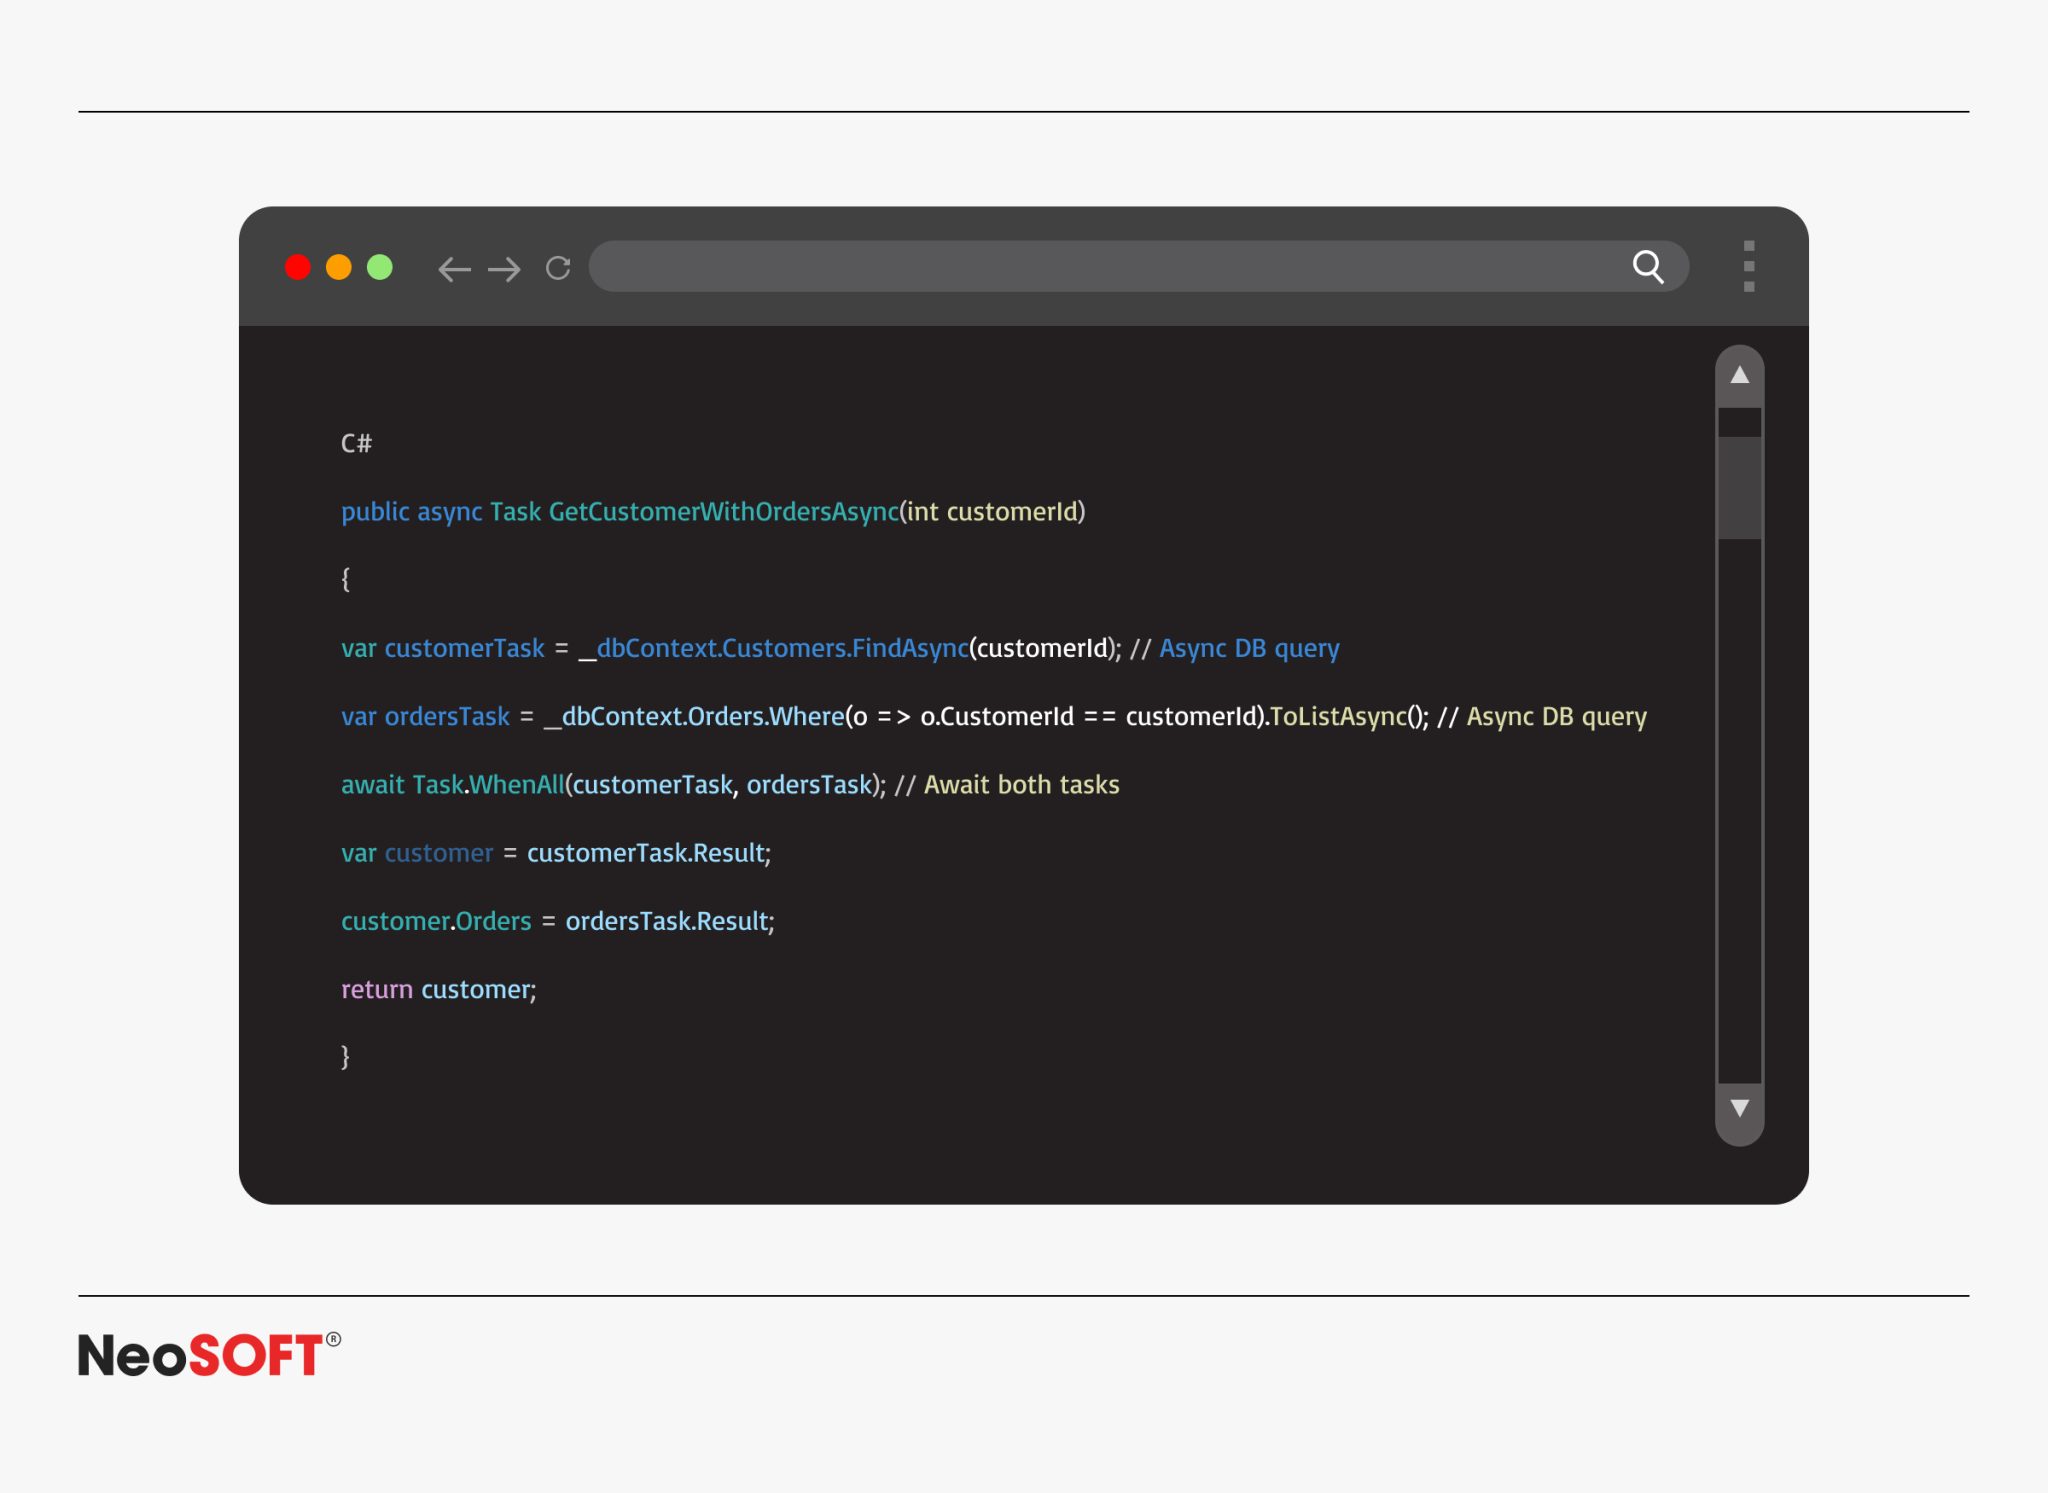The height and width of the screenshot is (1493, 2048).
Task: Select the forward navigation arrow
Action: pyautogui.click(x=507, y=268)
